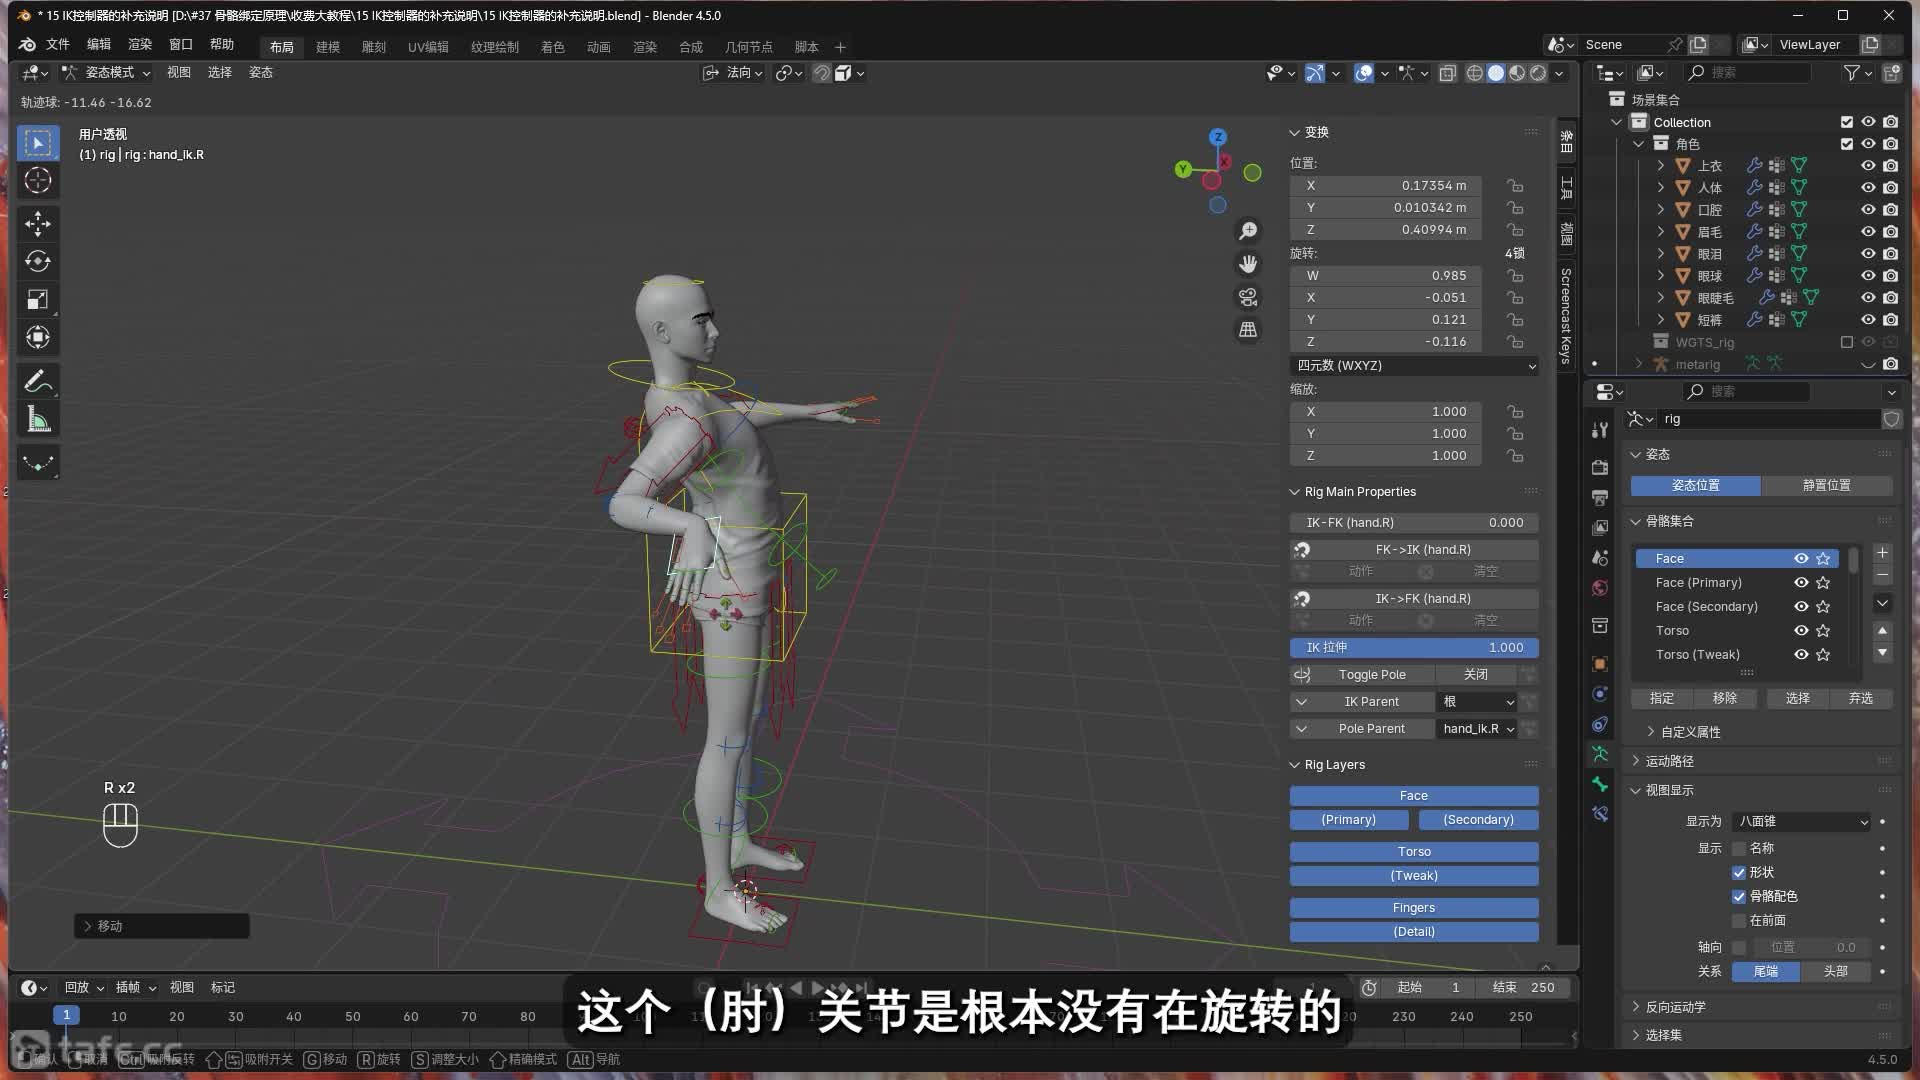Open the Bone constraints properties tab
Viewport: 1920px width, 1080px height.
[1600, 814]
